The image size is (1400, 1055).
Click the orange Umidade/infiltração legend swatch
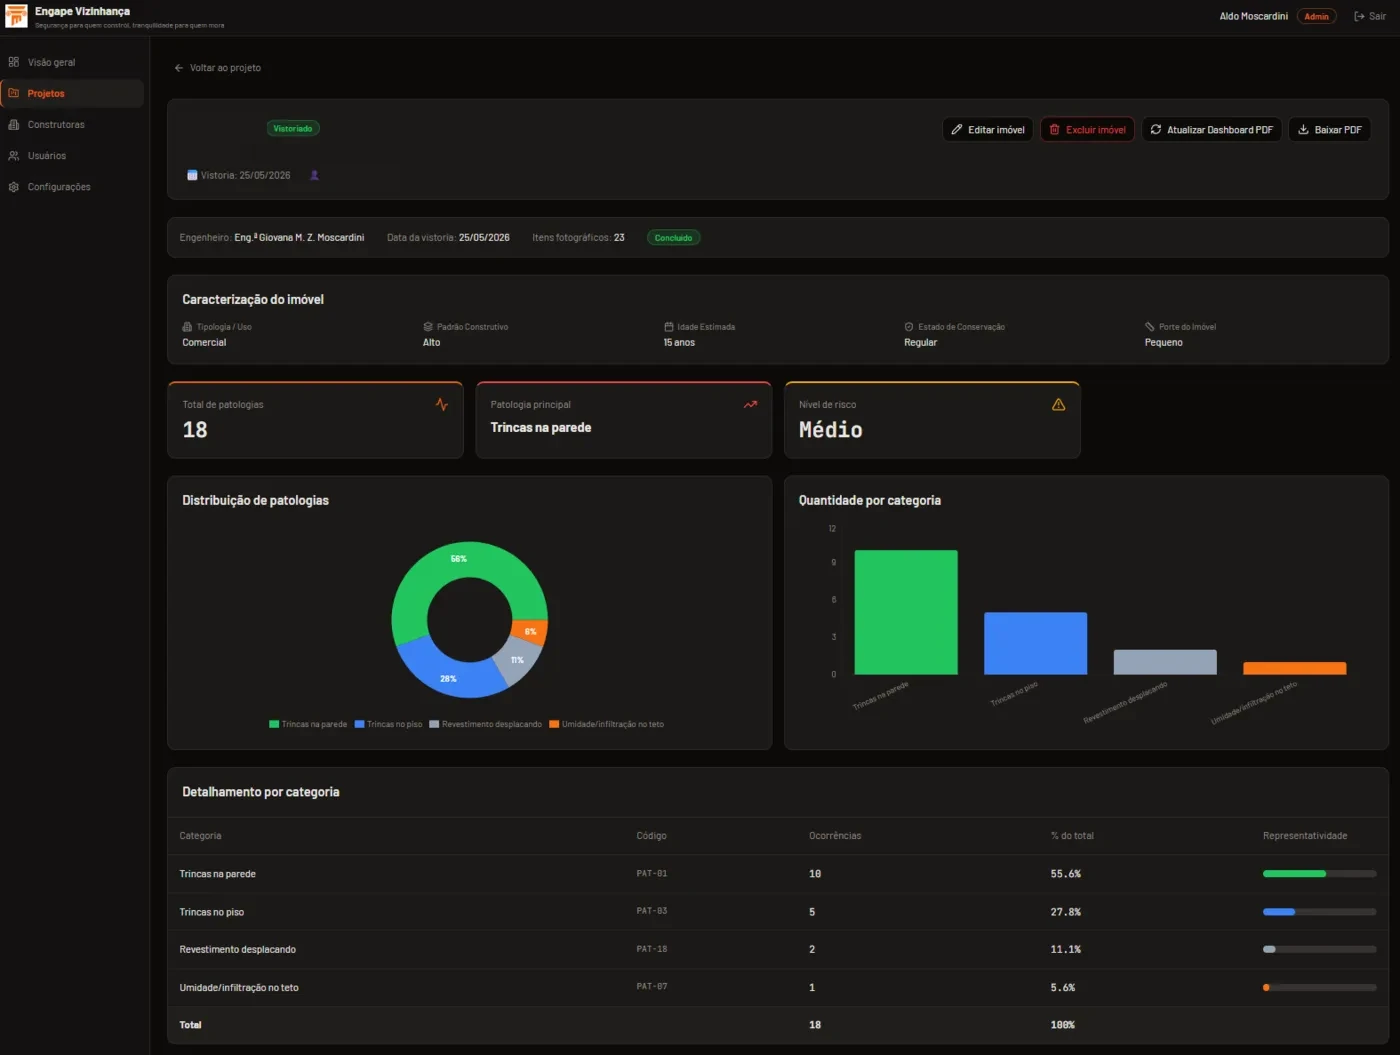tap(554, 724)
